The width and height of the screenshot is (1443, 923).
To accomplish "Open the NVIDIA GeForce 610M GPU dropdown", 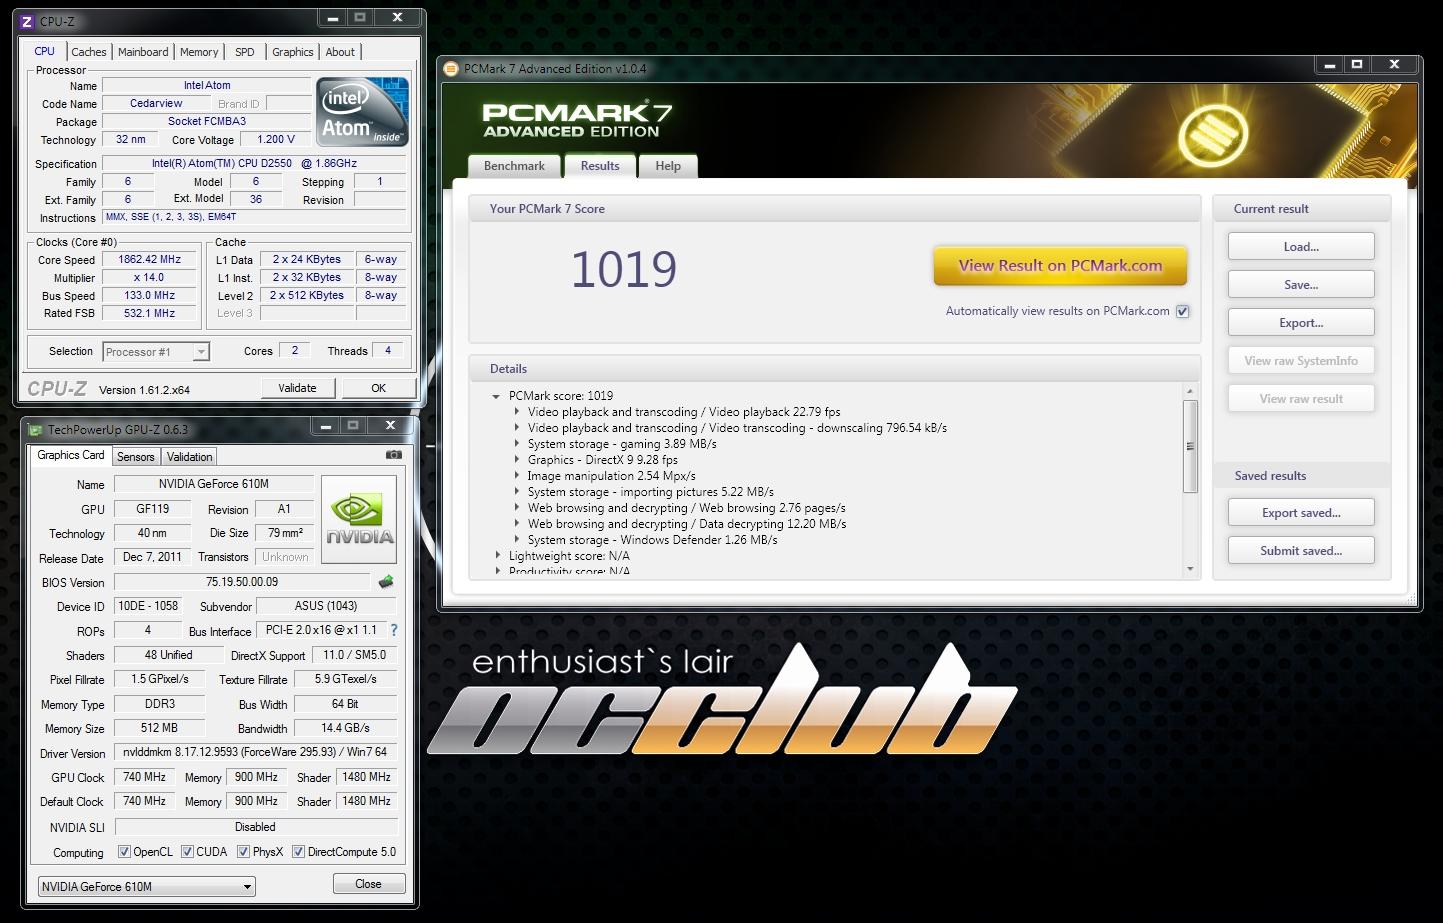I will click(x=146, y=887).
